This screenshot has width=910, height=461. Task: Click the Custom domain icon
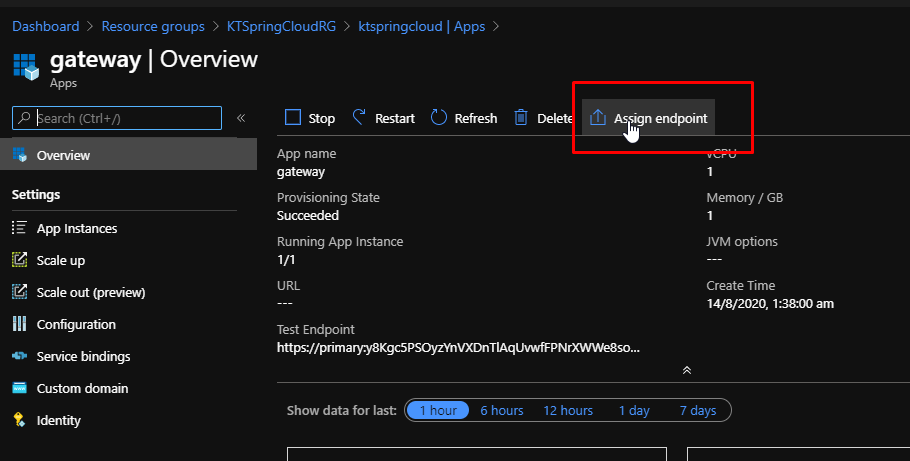[19, 388]
